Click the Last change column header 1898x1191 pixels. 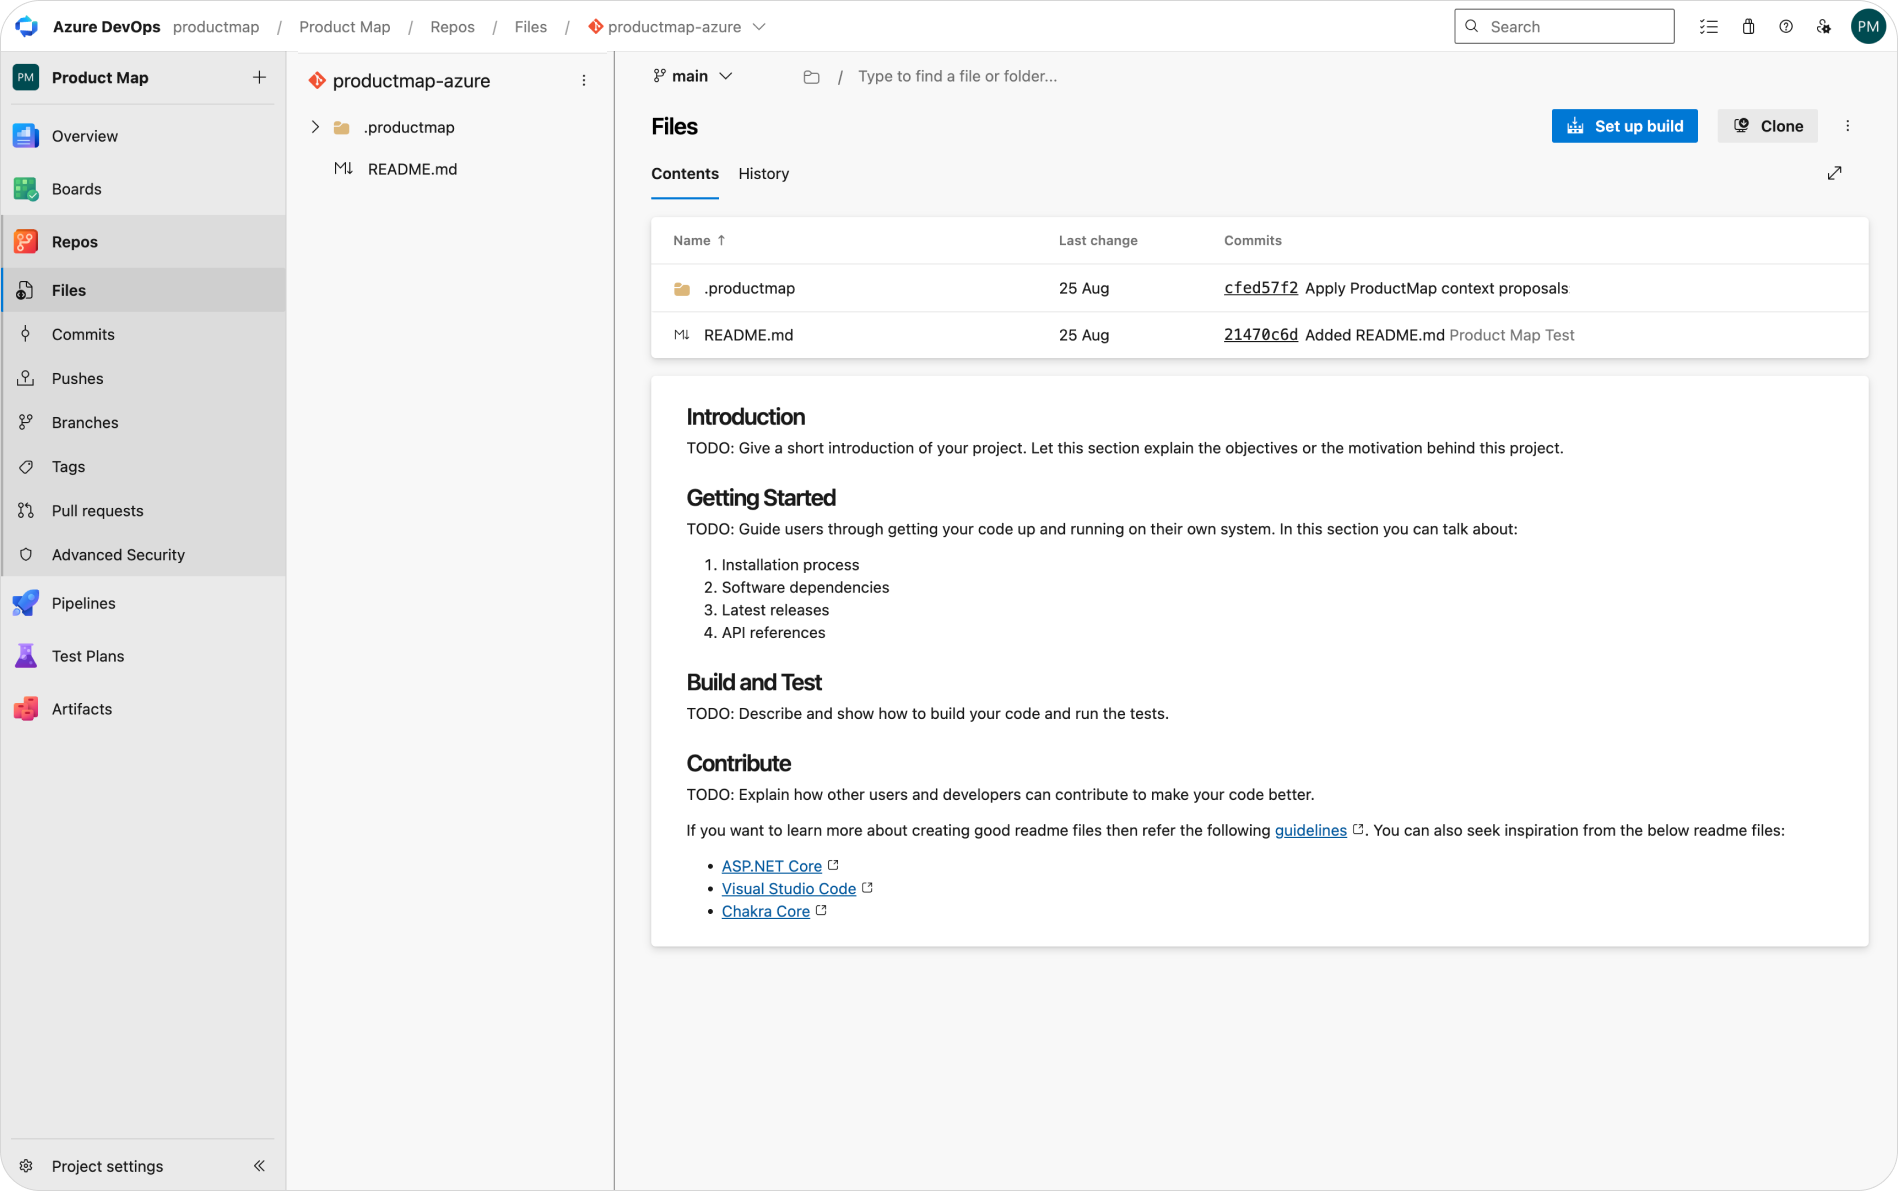(1098, 240)
